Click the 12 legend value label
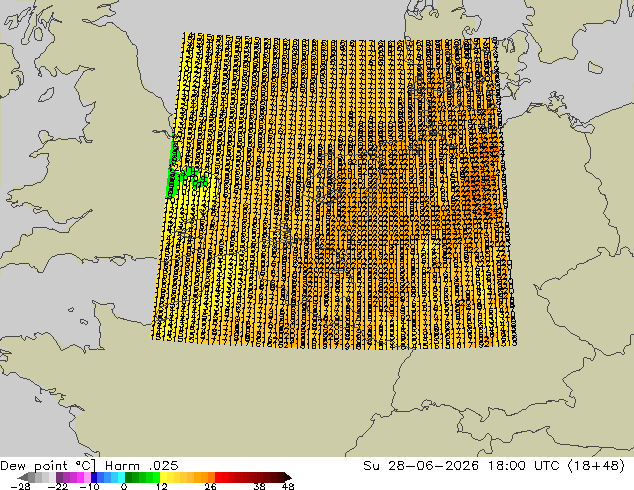634x490 pixels. 162,486
